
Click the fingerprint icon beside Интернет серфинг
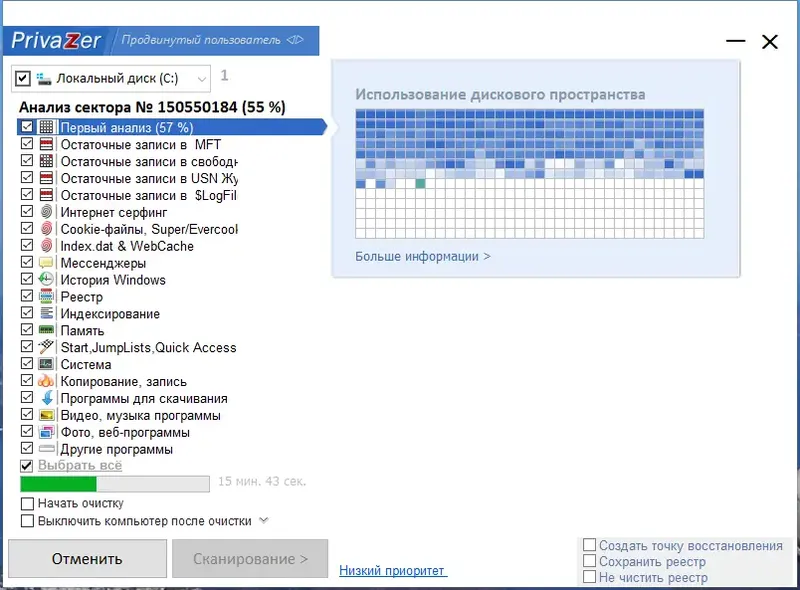46,212
